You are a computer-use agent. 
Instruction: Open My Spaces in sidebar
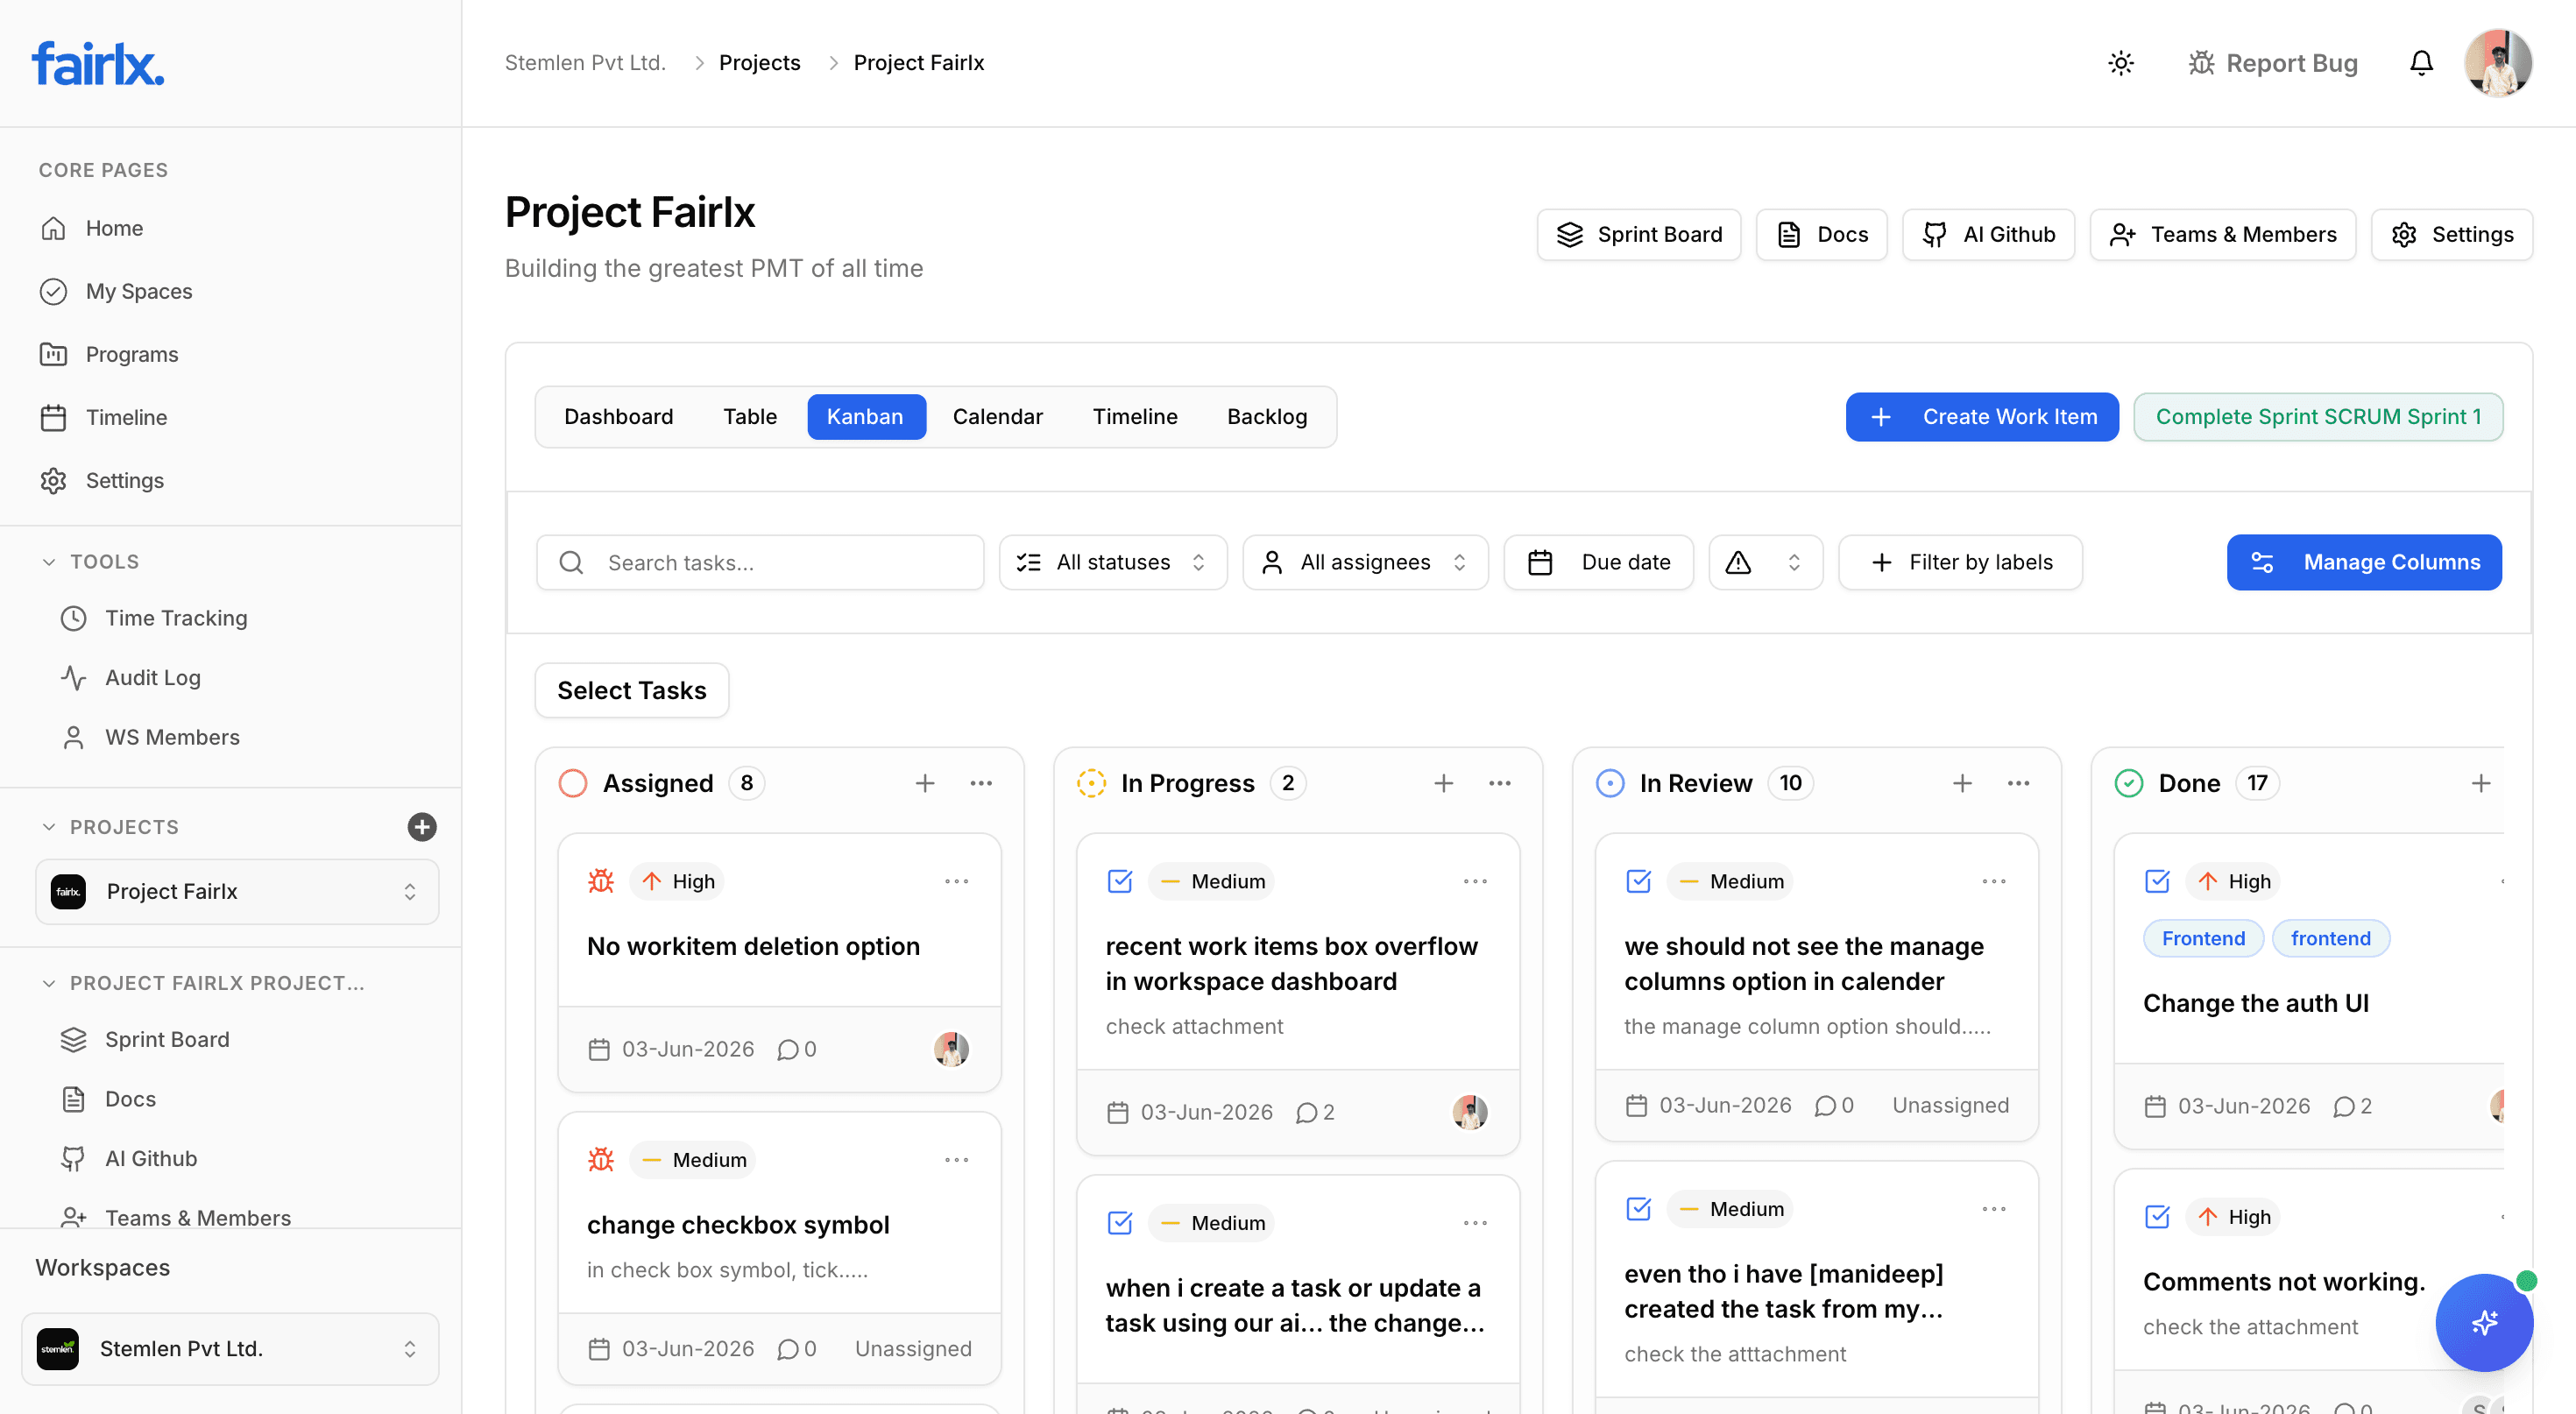(x=139, y=291)
